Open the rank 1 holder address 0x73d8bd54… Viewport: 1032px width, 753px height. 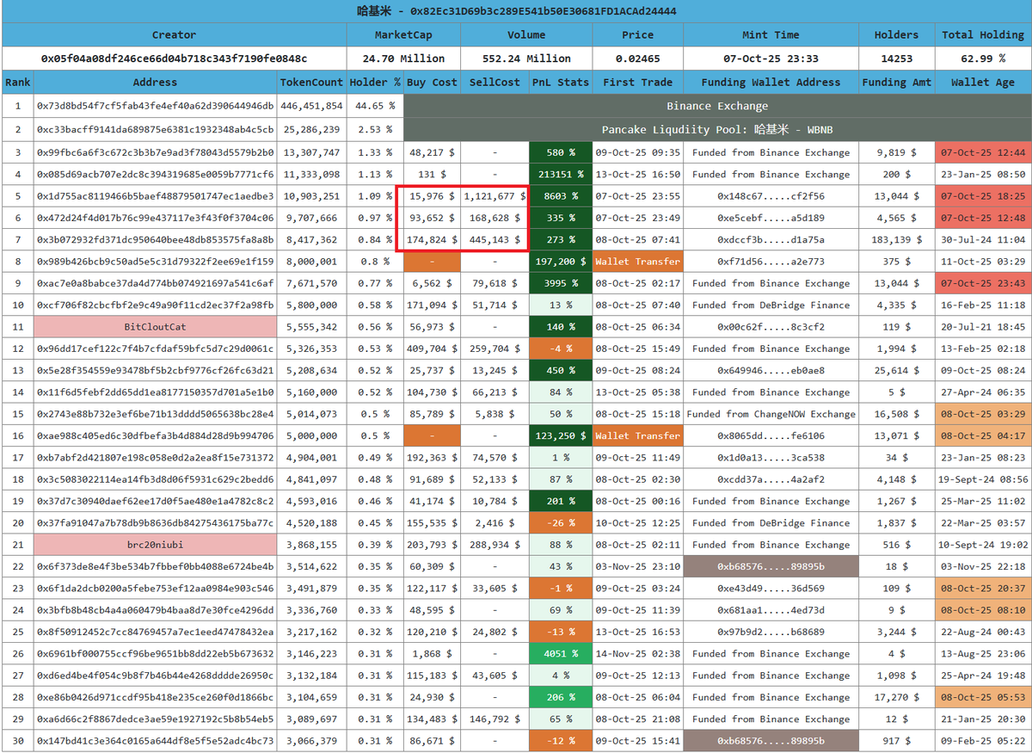coord(155,106)
